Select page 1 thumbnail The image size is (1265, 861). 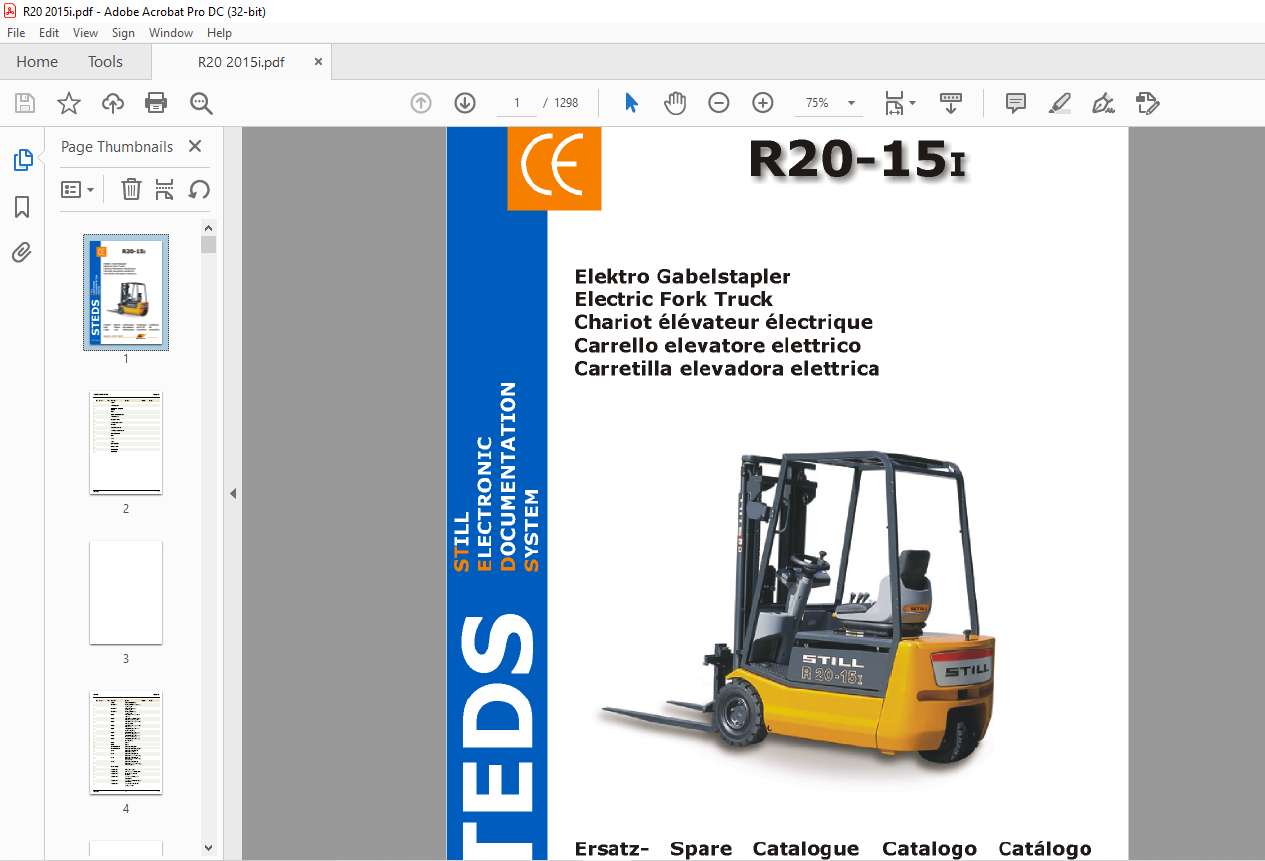tap(126, 292)
